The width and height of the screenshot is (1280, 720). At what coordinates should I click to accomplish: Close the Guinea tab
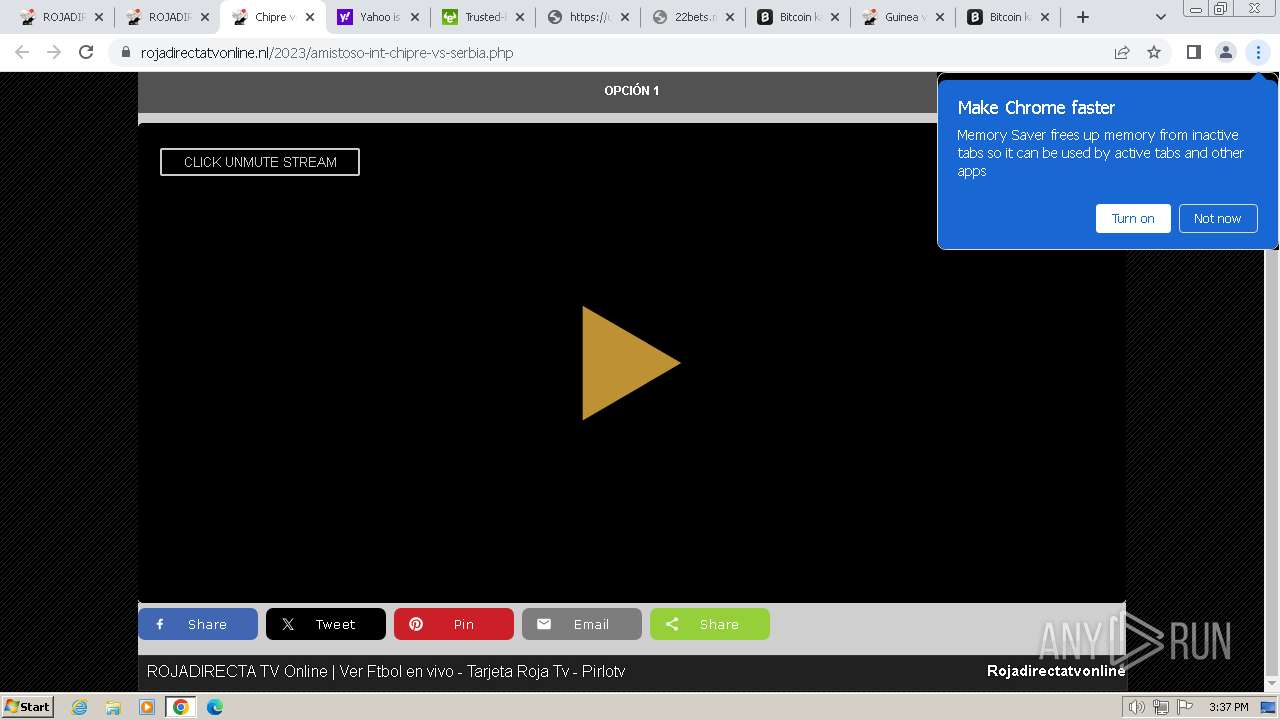click(940, 17)
